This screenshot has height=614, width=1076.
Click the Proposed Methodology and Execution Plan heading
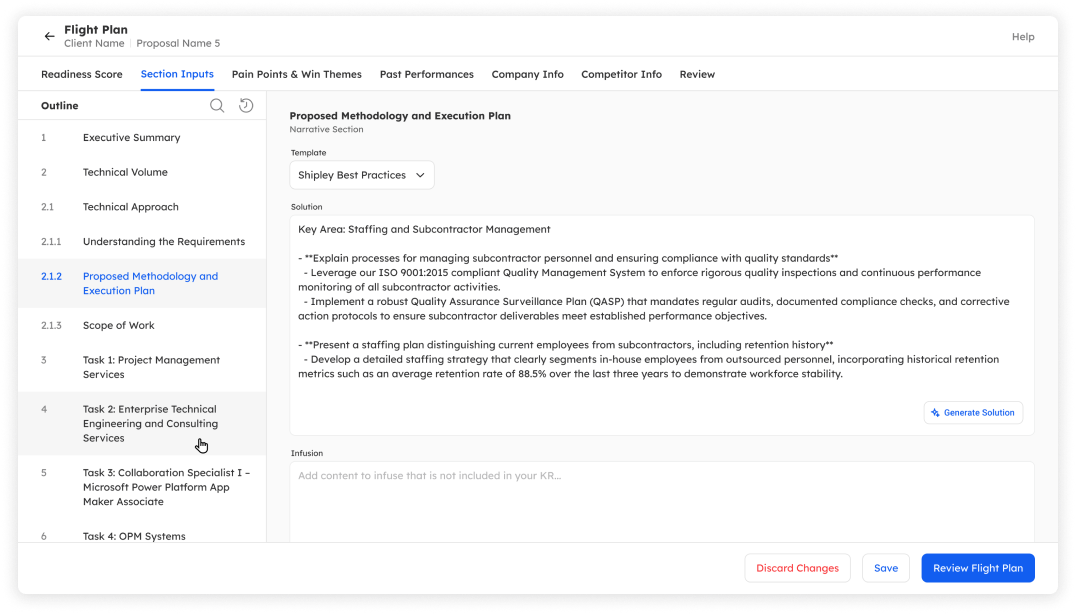click(x=400, y=116)
